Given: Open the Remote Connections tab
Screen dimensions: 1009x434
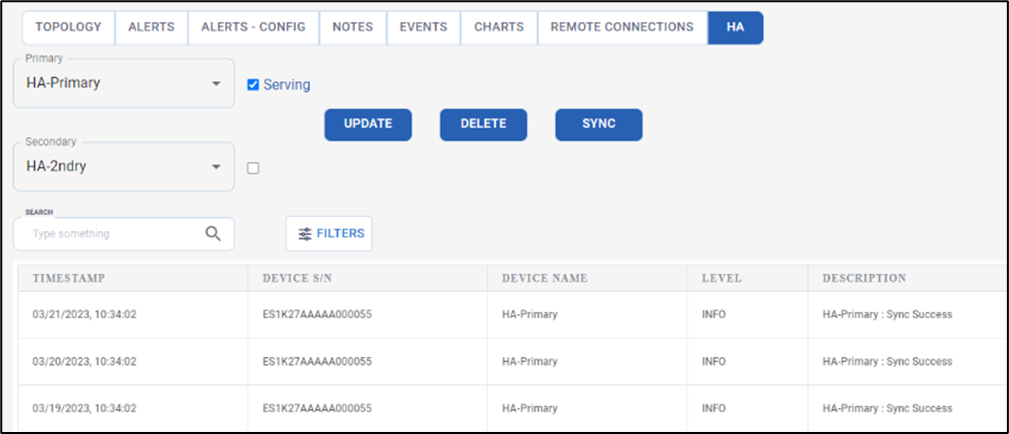Looking at the screenshot, I should pos(621,27).
